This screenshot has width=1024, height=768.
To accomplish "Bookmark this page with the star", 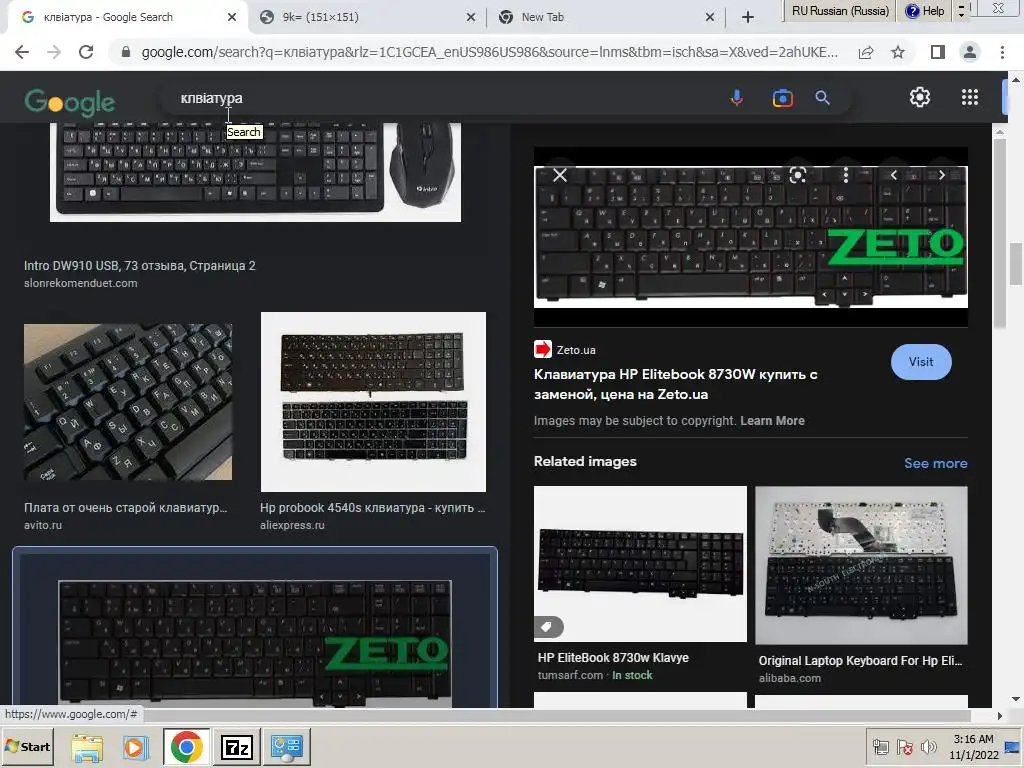I will [x=898, y=52].
